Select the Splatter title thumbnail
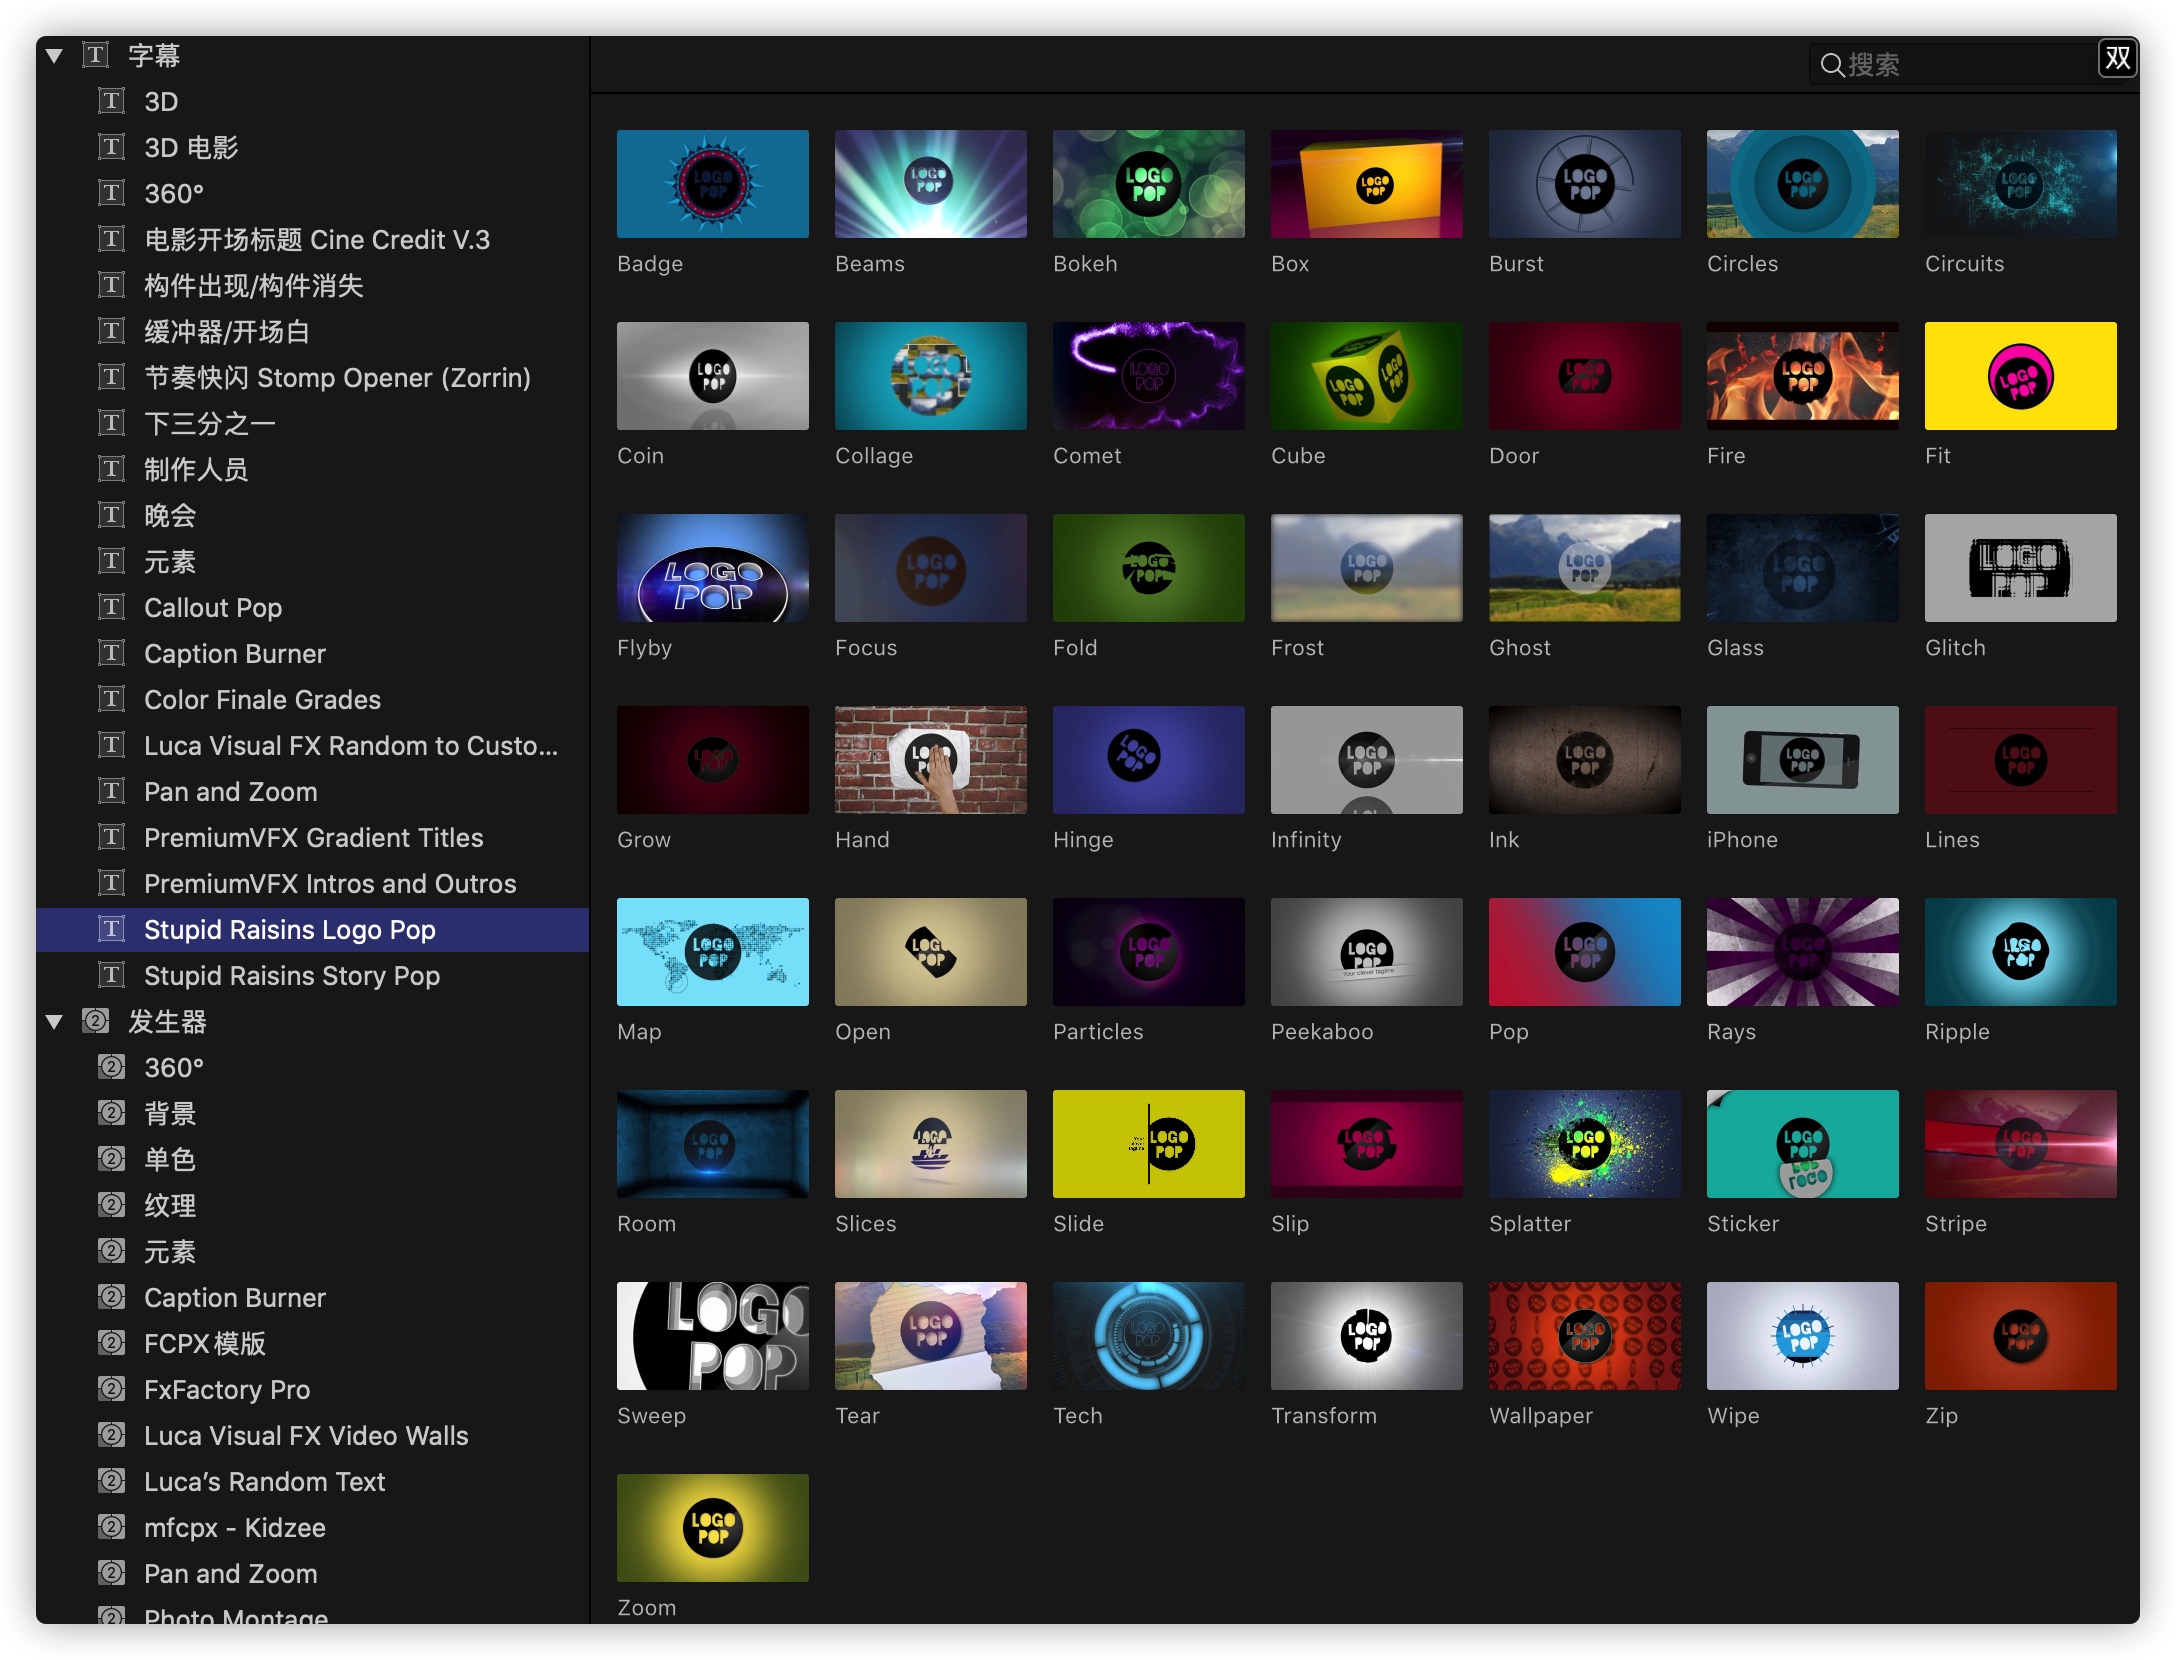 (1583, 1144)
